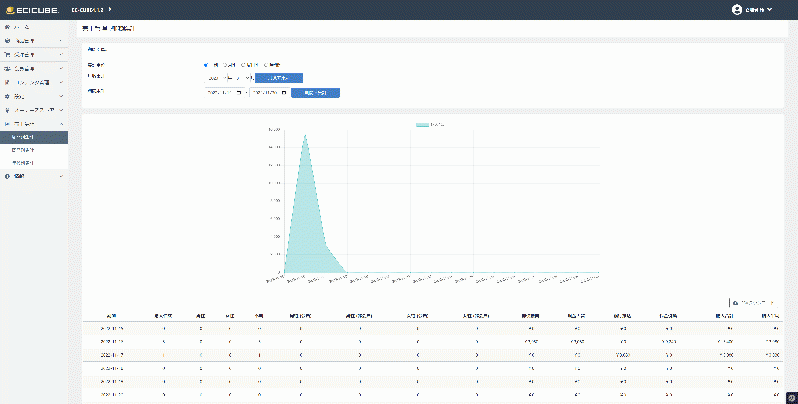Click the members people icon in sidebar
798x404 pixels.
(7, 68)
